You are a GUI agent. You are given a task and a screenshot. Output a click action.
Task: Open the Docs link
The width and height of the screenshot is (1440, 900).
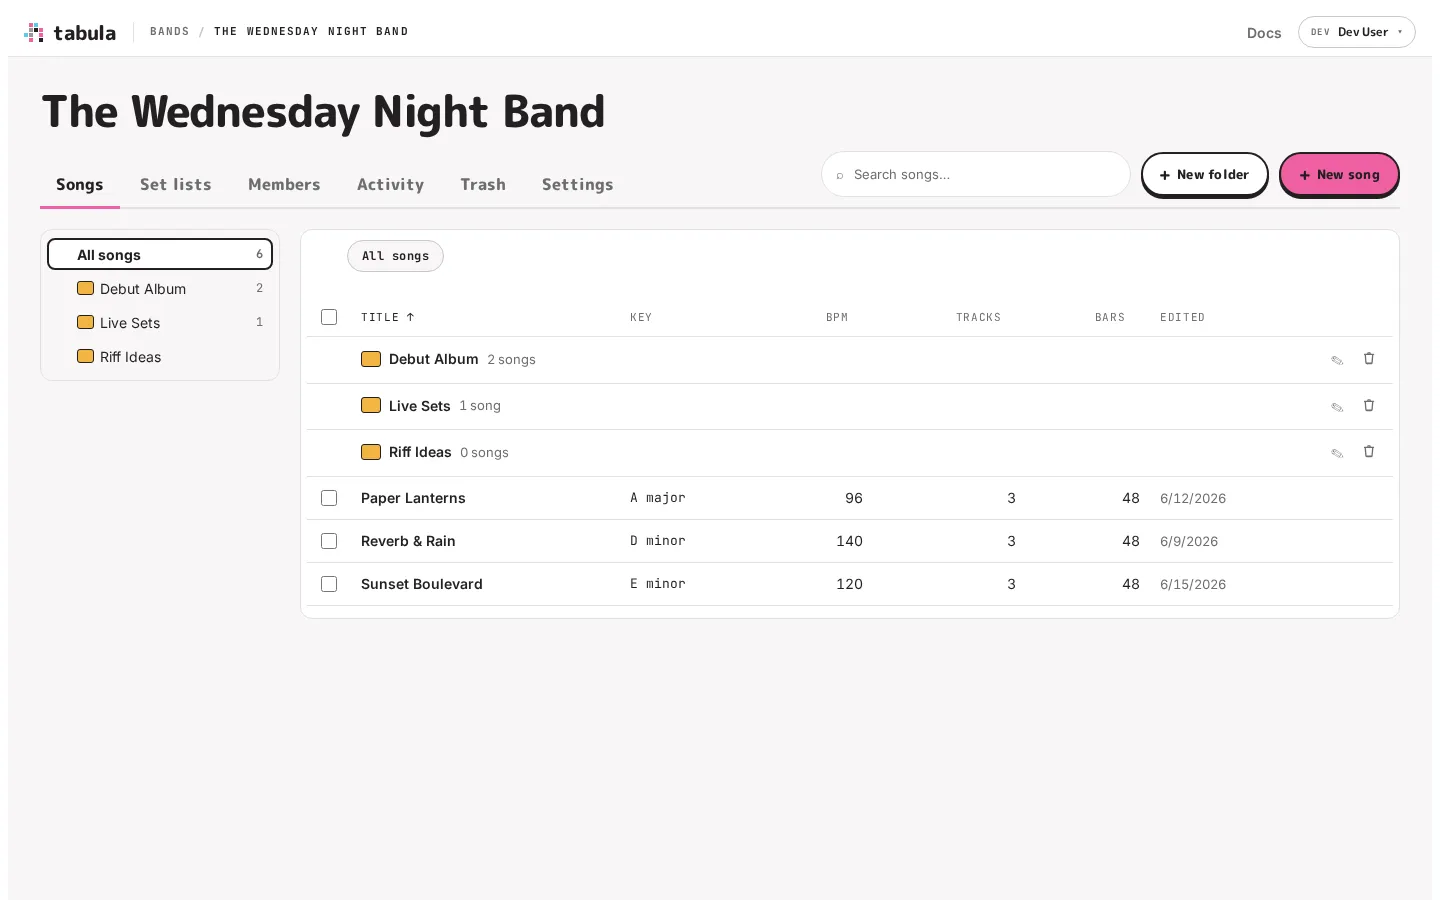(1264, 33)
